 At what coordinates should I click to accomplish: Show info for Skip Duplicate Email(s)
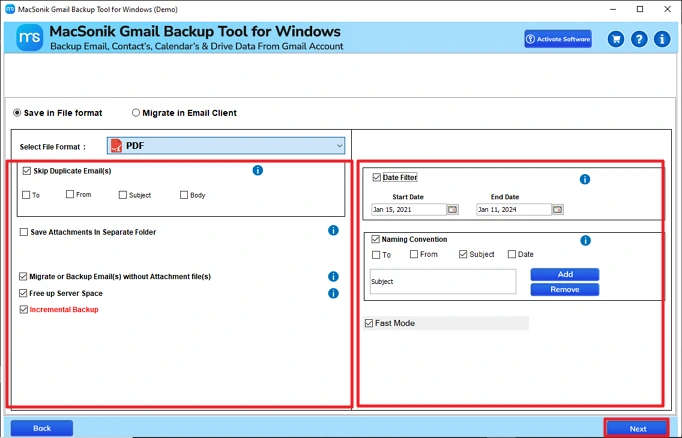click(x=257, y=171)
